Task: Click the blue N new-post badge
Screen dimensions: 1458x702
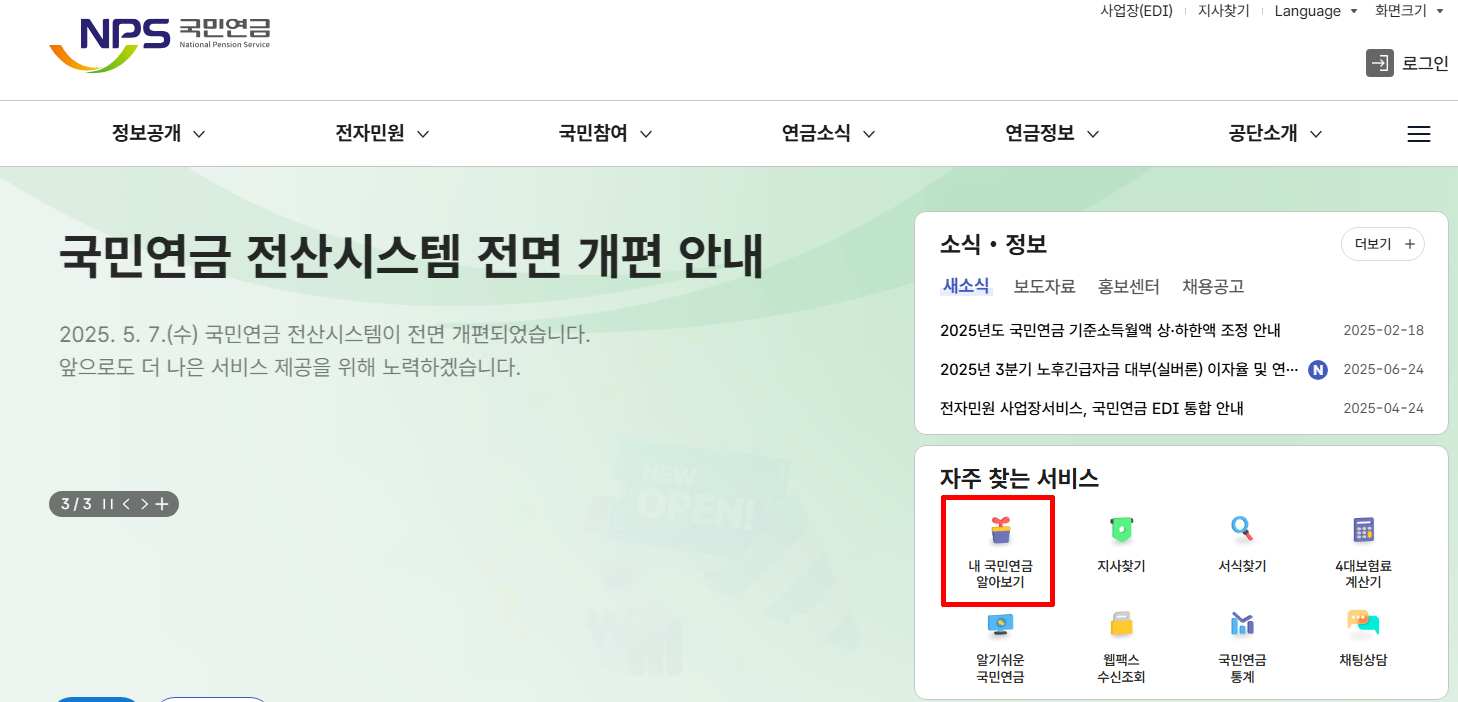Action: (x=1318, y=369)
